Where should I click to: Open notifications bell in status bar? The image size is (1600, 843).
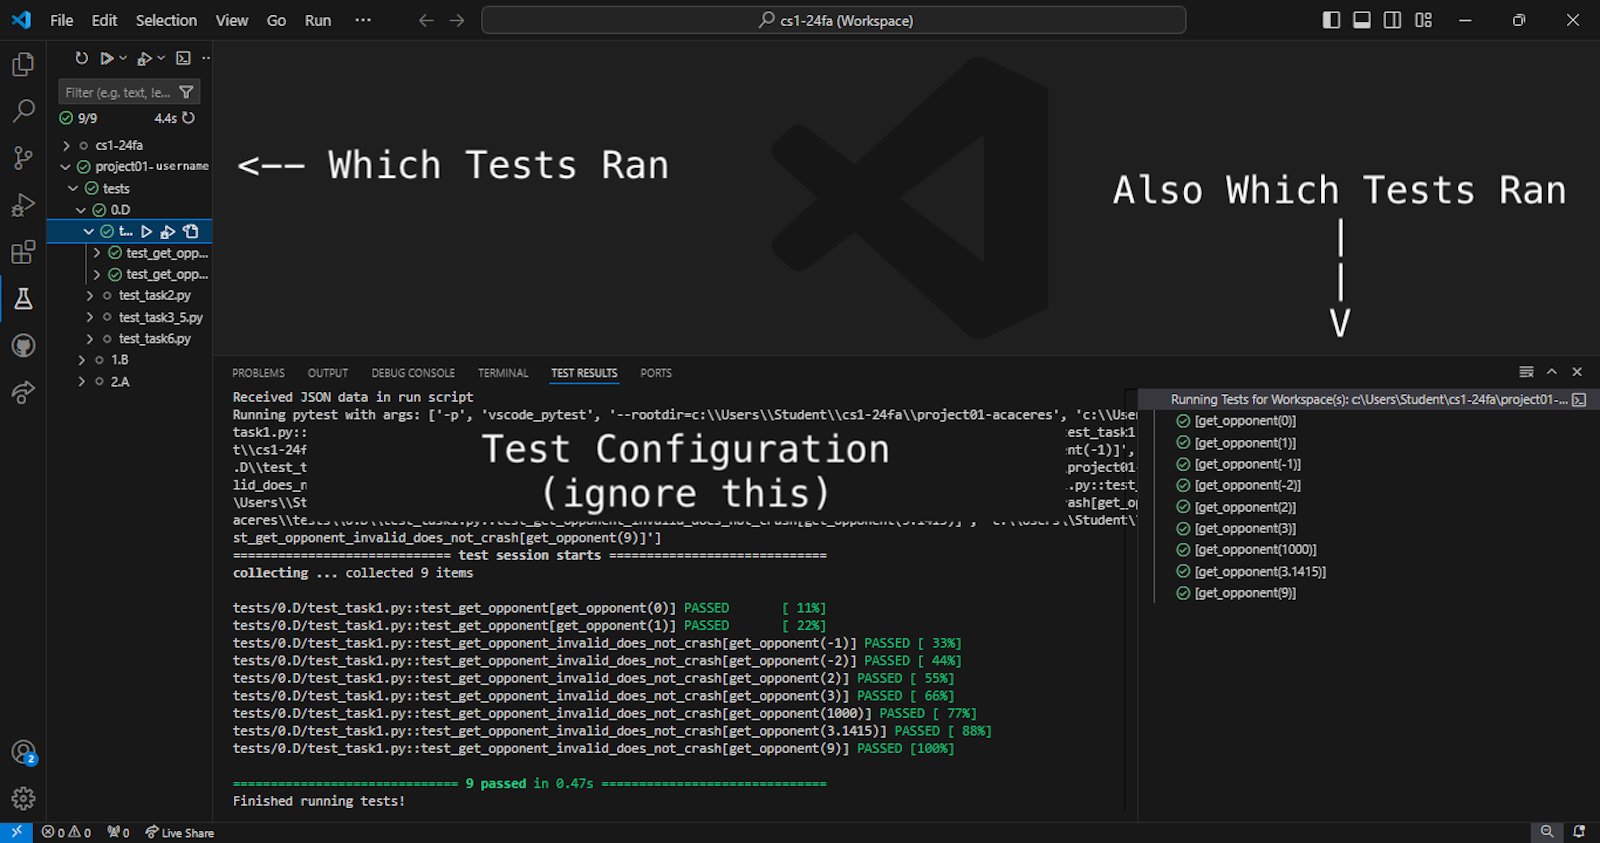(1579, 832)
